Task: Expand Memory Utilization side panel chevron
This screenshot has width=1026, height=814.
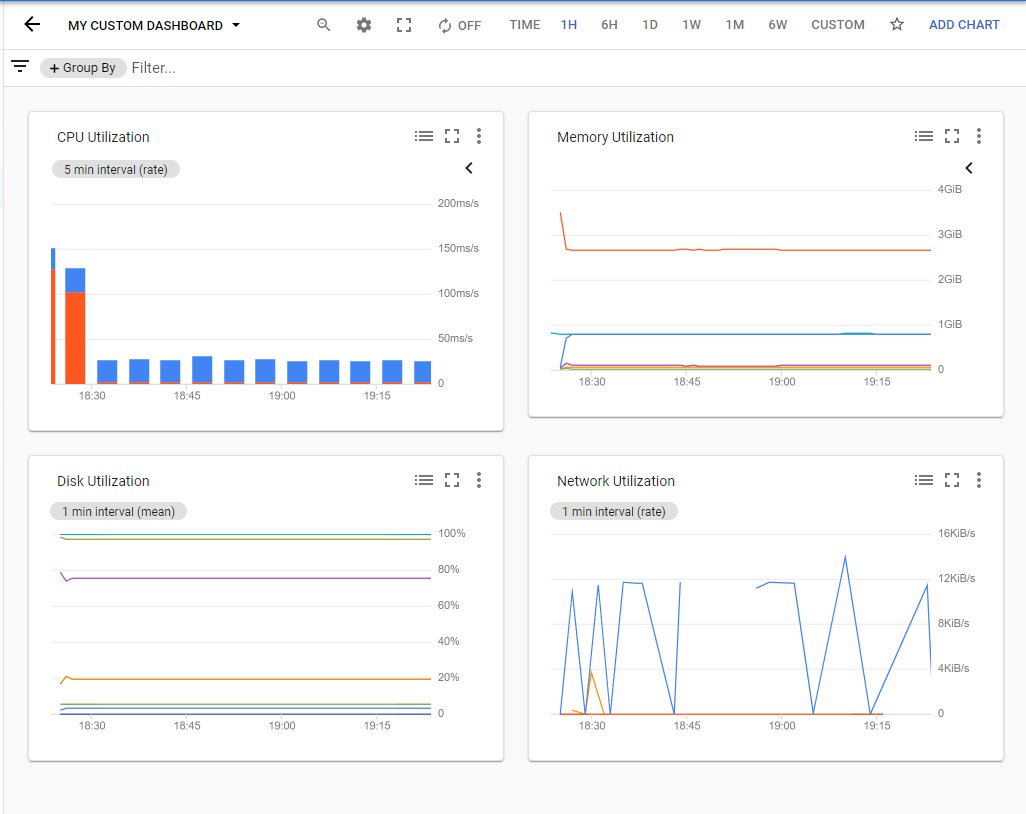Action: [x=968, y=168]
